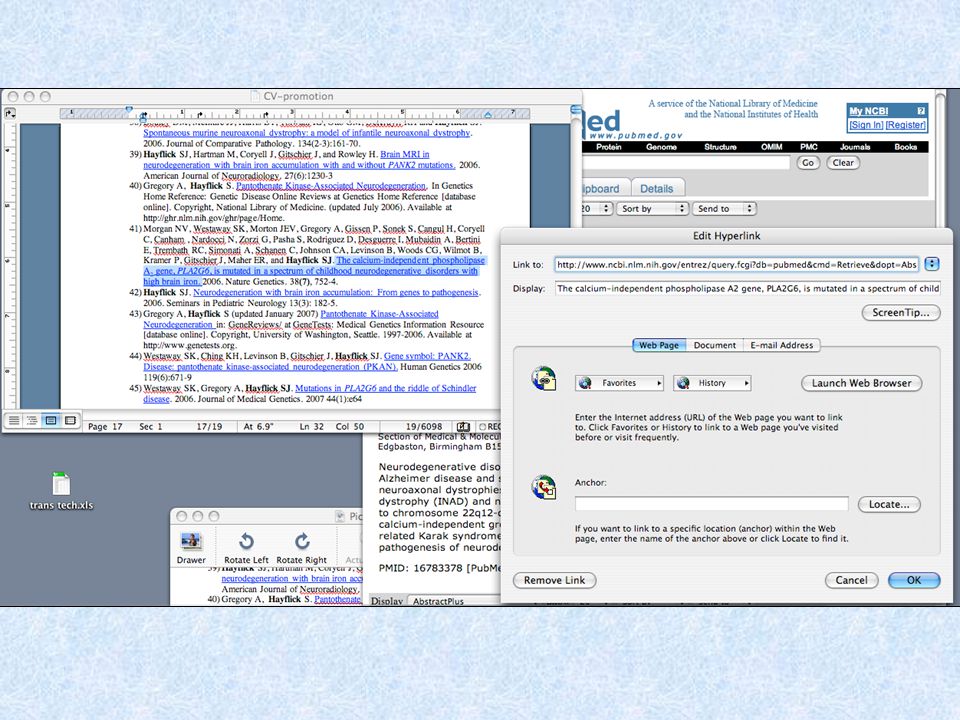
Task: Click Cancel in Edit Hyperlink dialog
Action: click(851, 580)
